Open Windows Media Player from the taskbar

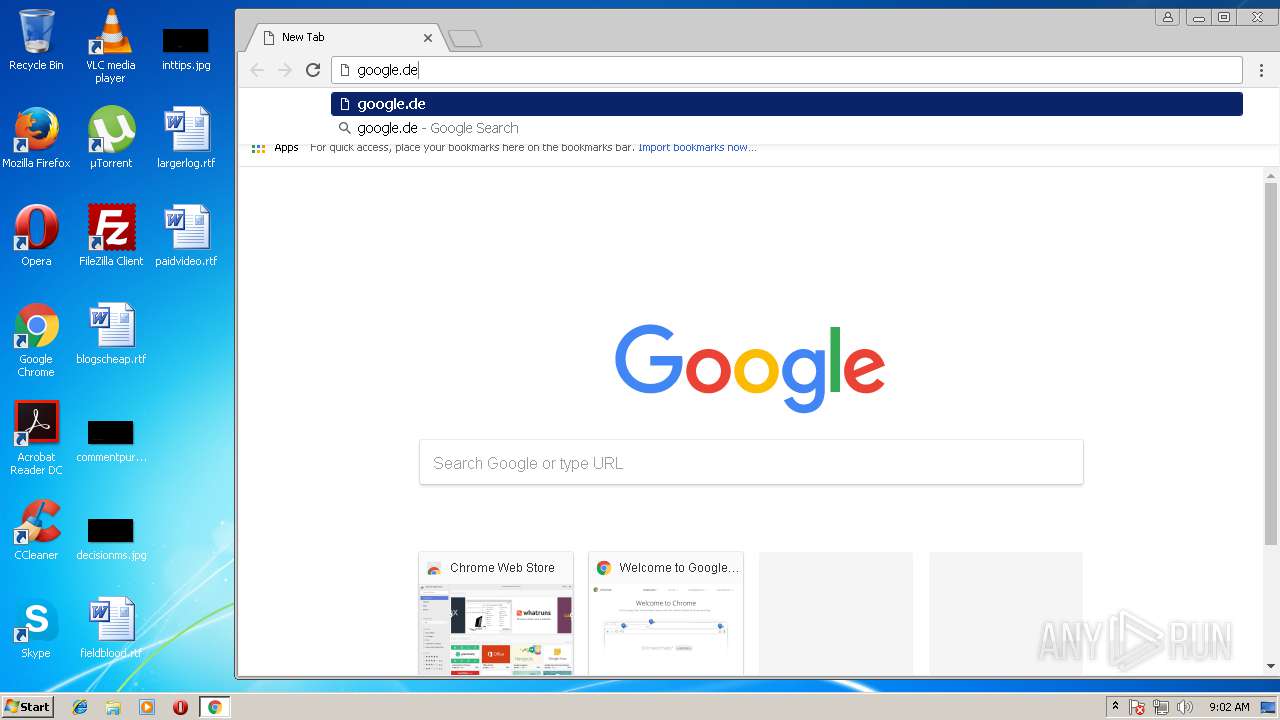pyautogui.click(x=147, y=707)
